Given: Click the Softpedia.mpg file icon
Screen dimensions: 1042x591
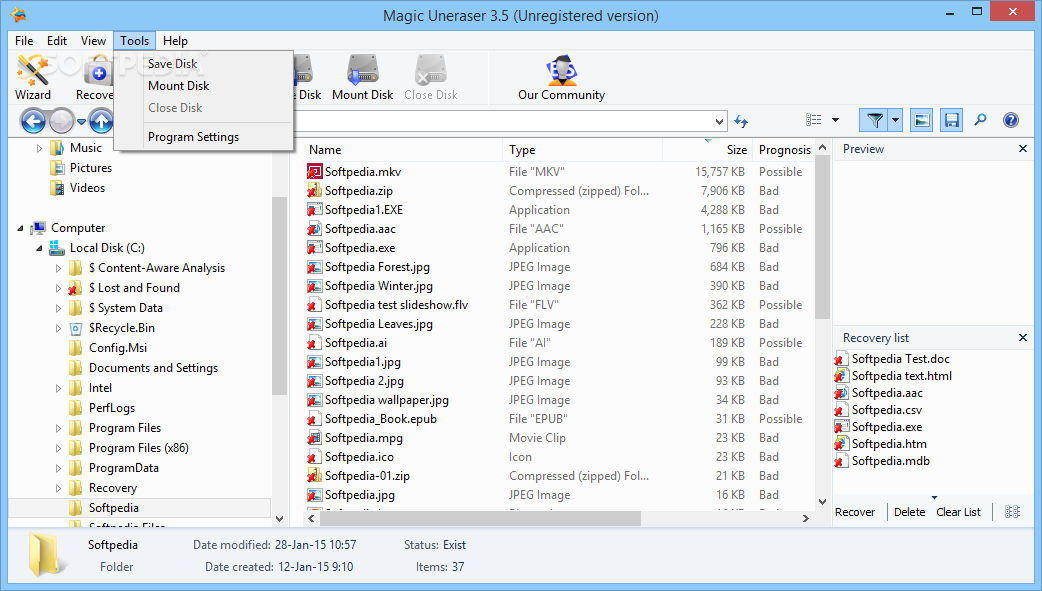Looking at the screenshot, I should click(x=314, y=438).
